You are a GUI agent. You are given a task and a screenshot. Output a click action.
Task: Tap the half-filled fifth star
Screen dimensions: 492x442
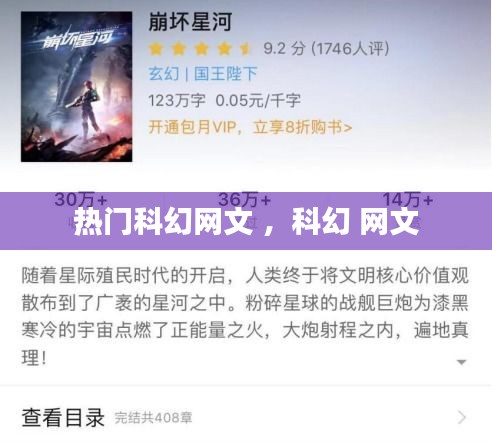coord(246,49)
